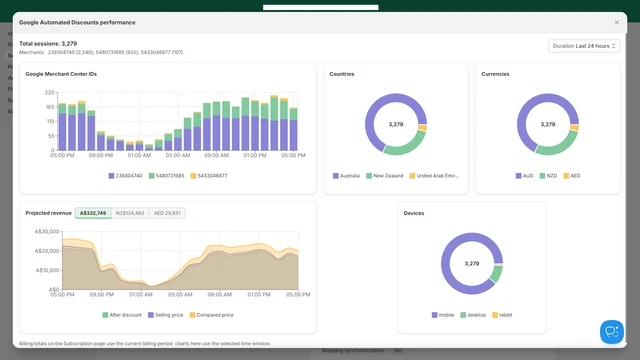The image size is (640, 360).
Task: Click the Google Merchant Center IDs heading
Action: 61,74
